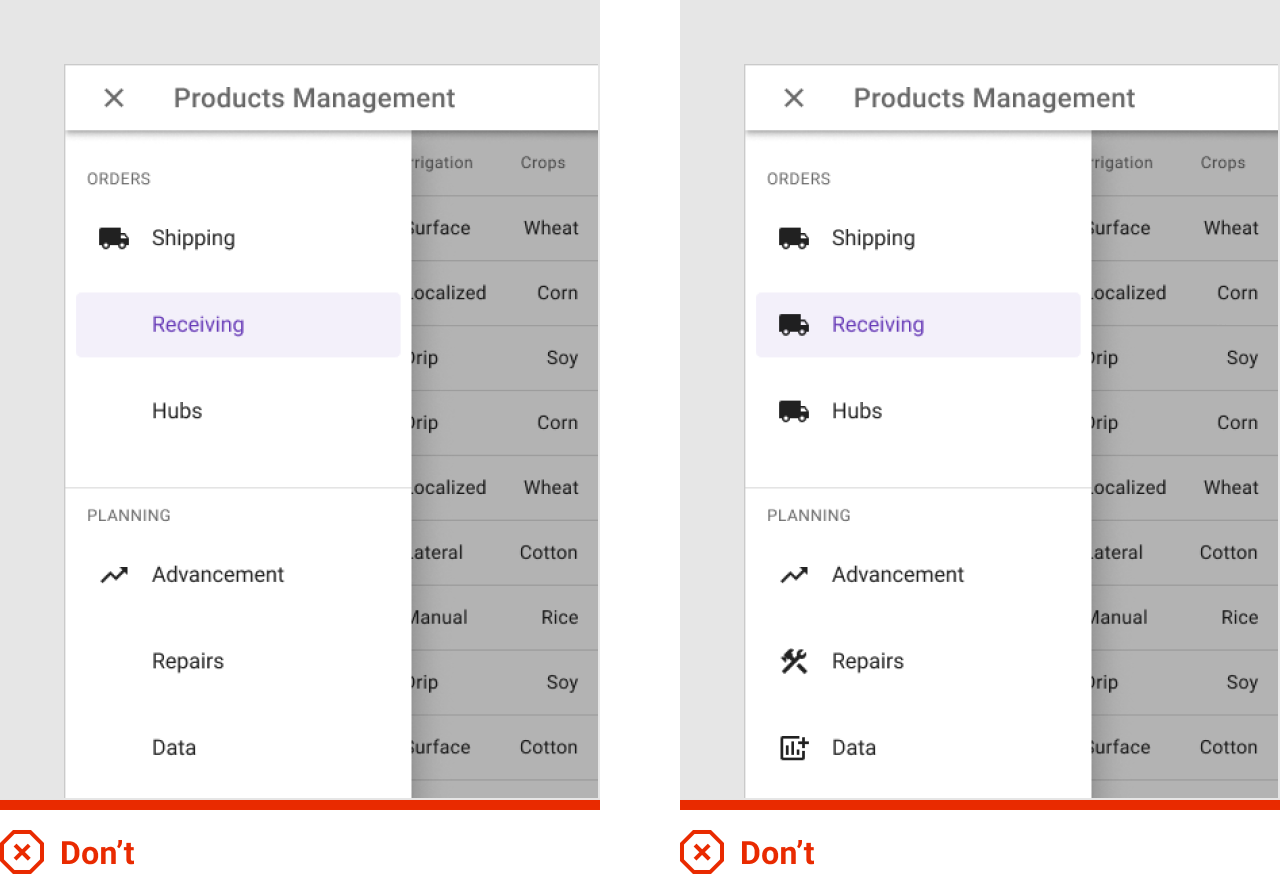Click the Shipping truck icon in left drawer
The height and width of the screenshot is (890, 1280).
point(114,238)
